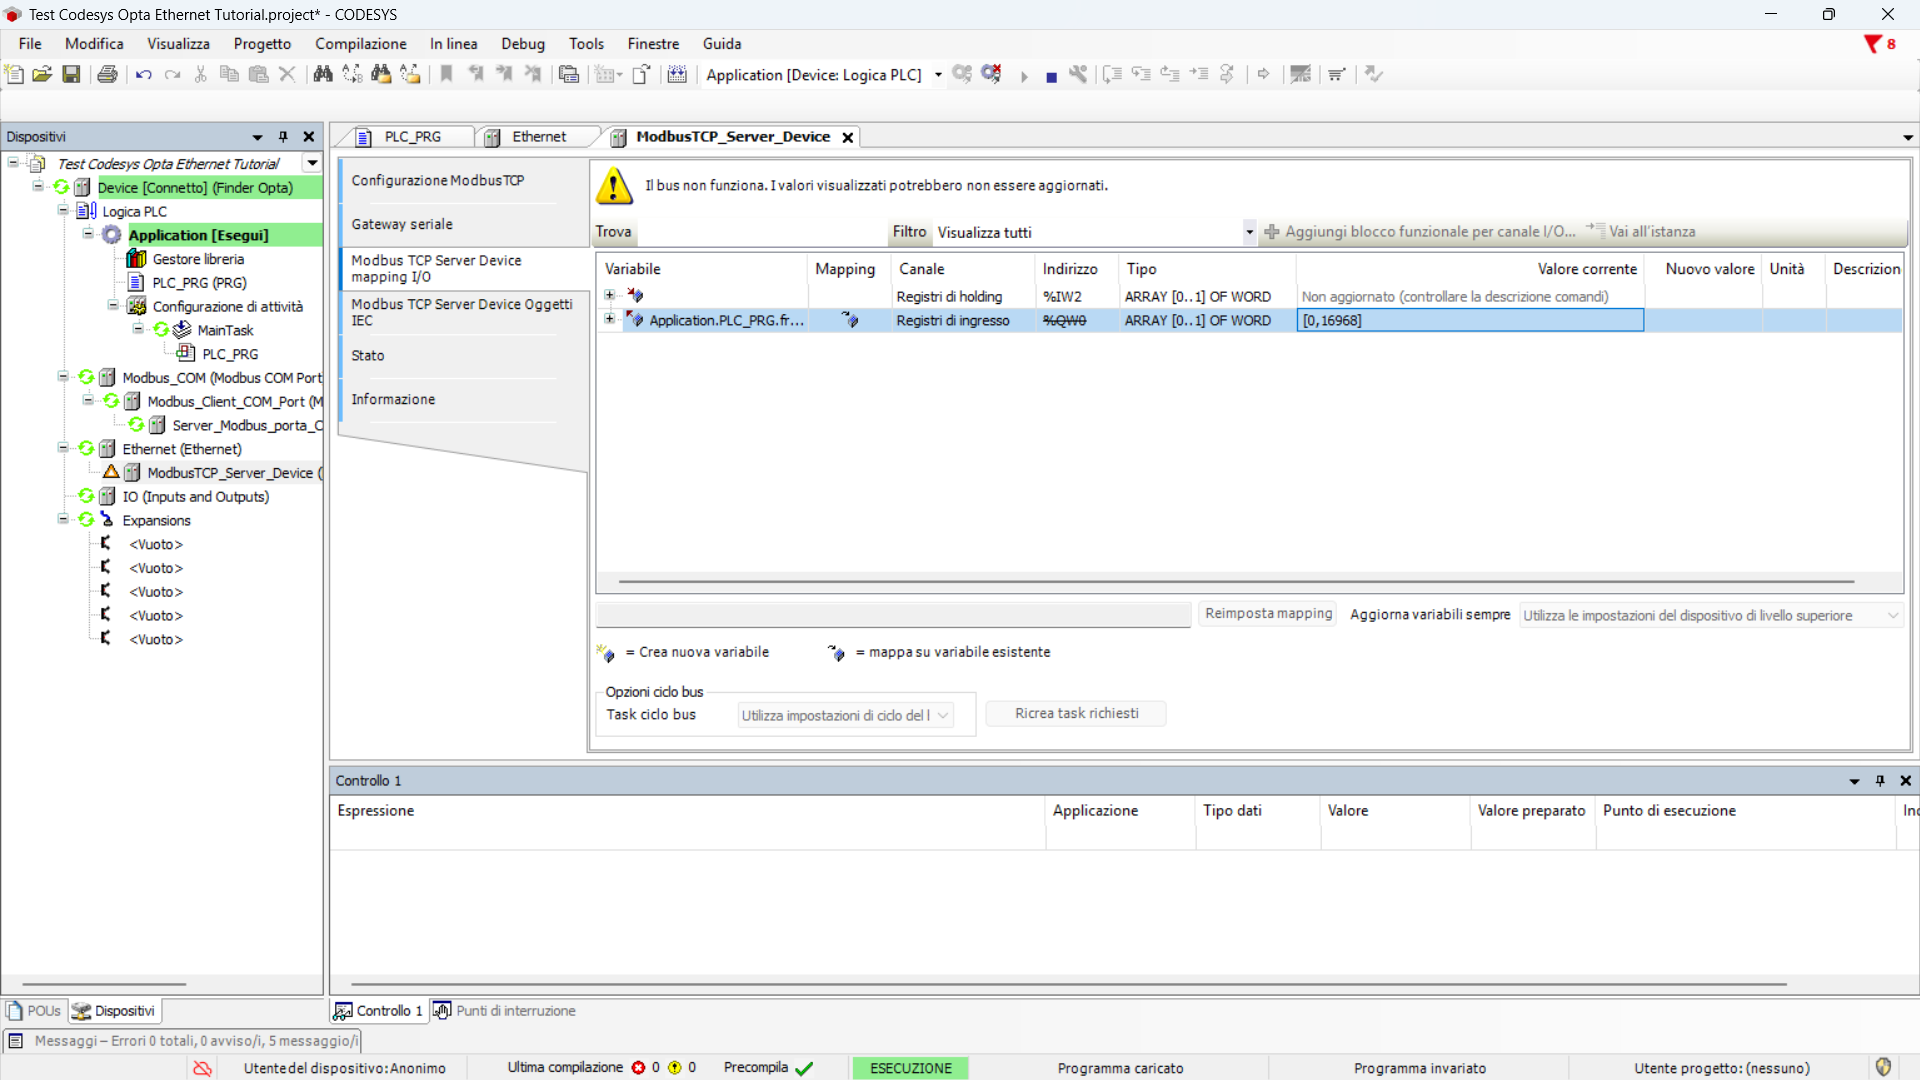1920x1080 pixels.
Task: Click the Stop application square icon
Action: click(x=1051, y=76)
